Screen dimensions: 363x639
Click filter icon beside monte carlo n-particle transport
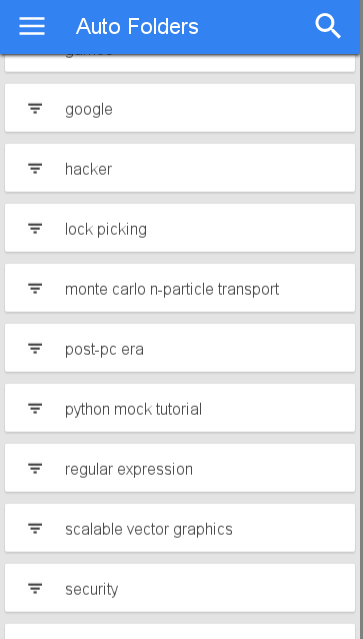click(x=35, y=288)
